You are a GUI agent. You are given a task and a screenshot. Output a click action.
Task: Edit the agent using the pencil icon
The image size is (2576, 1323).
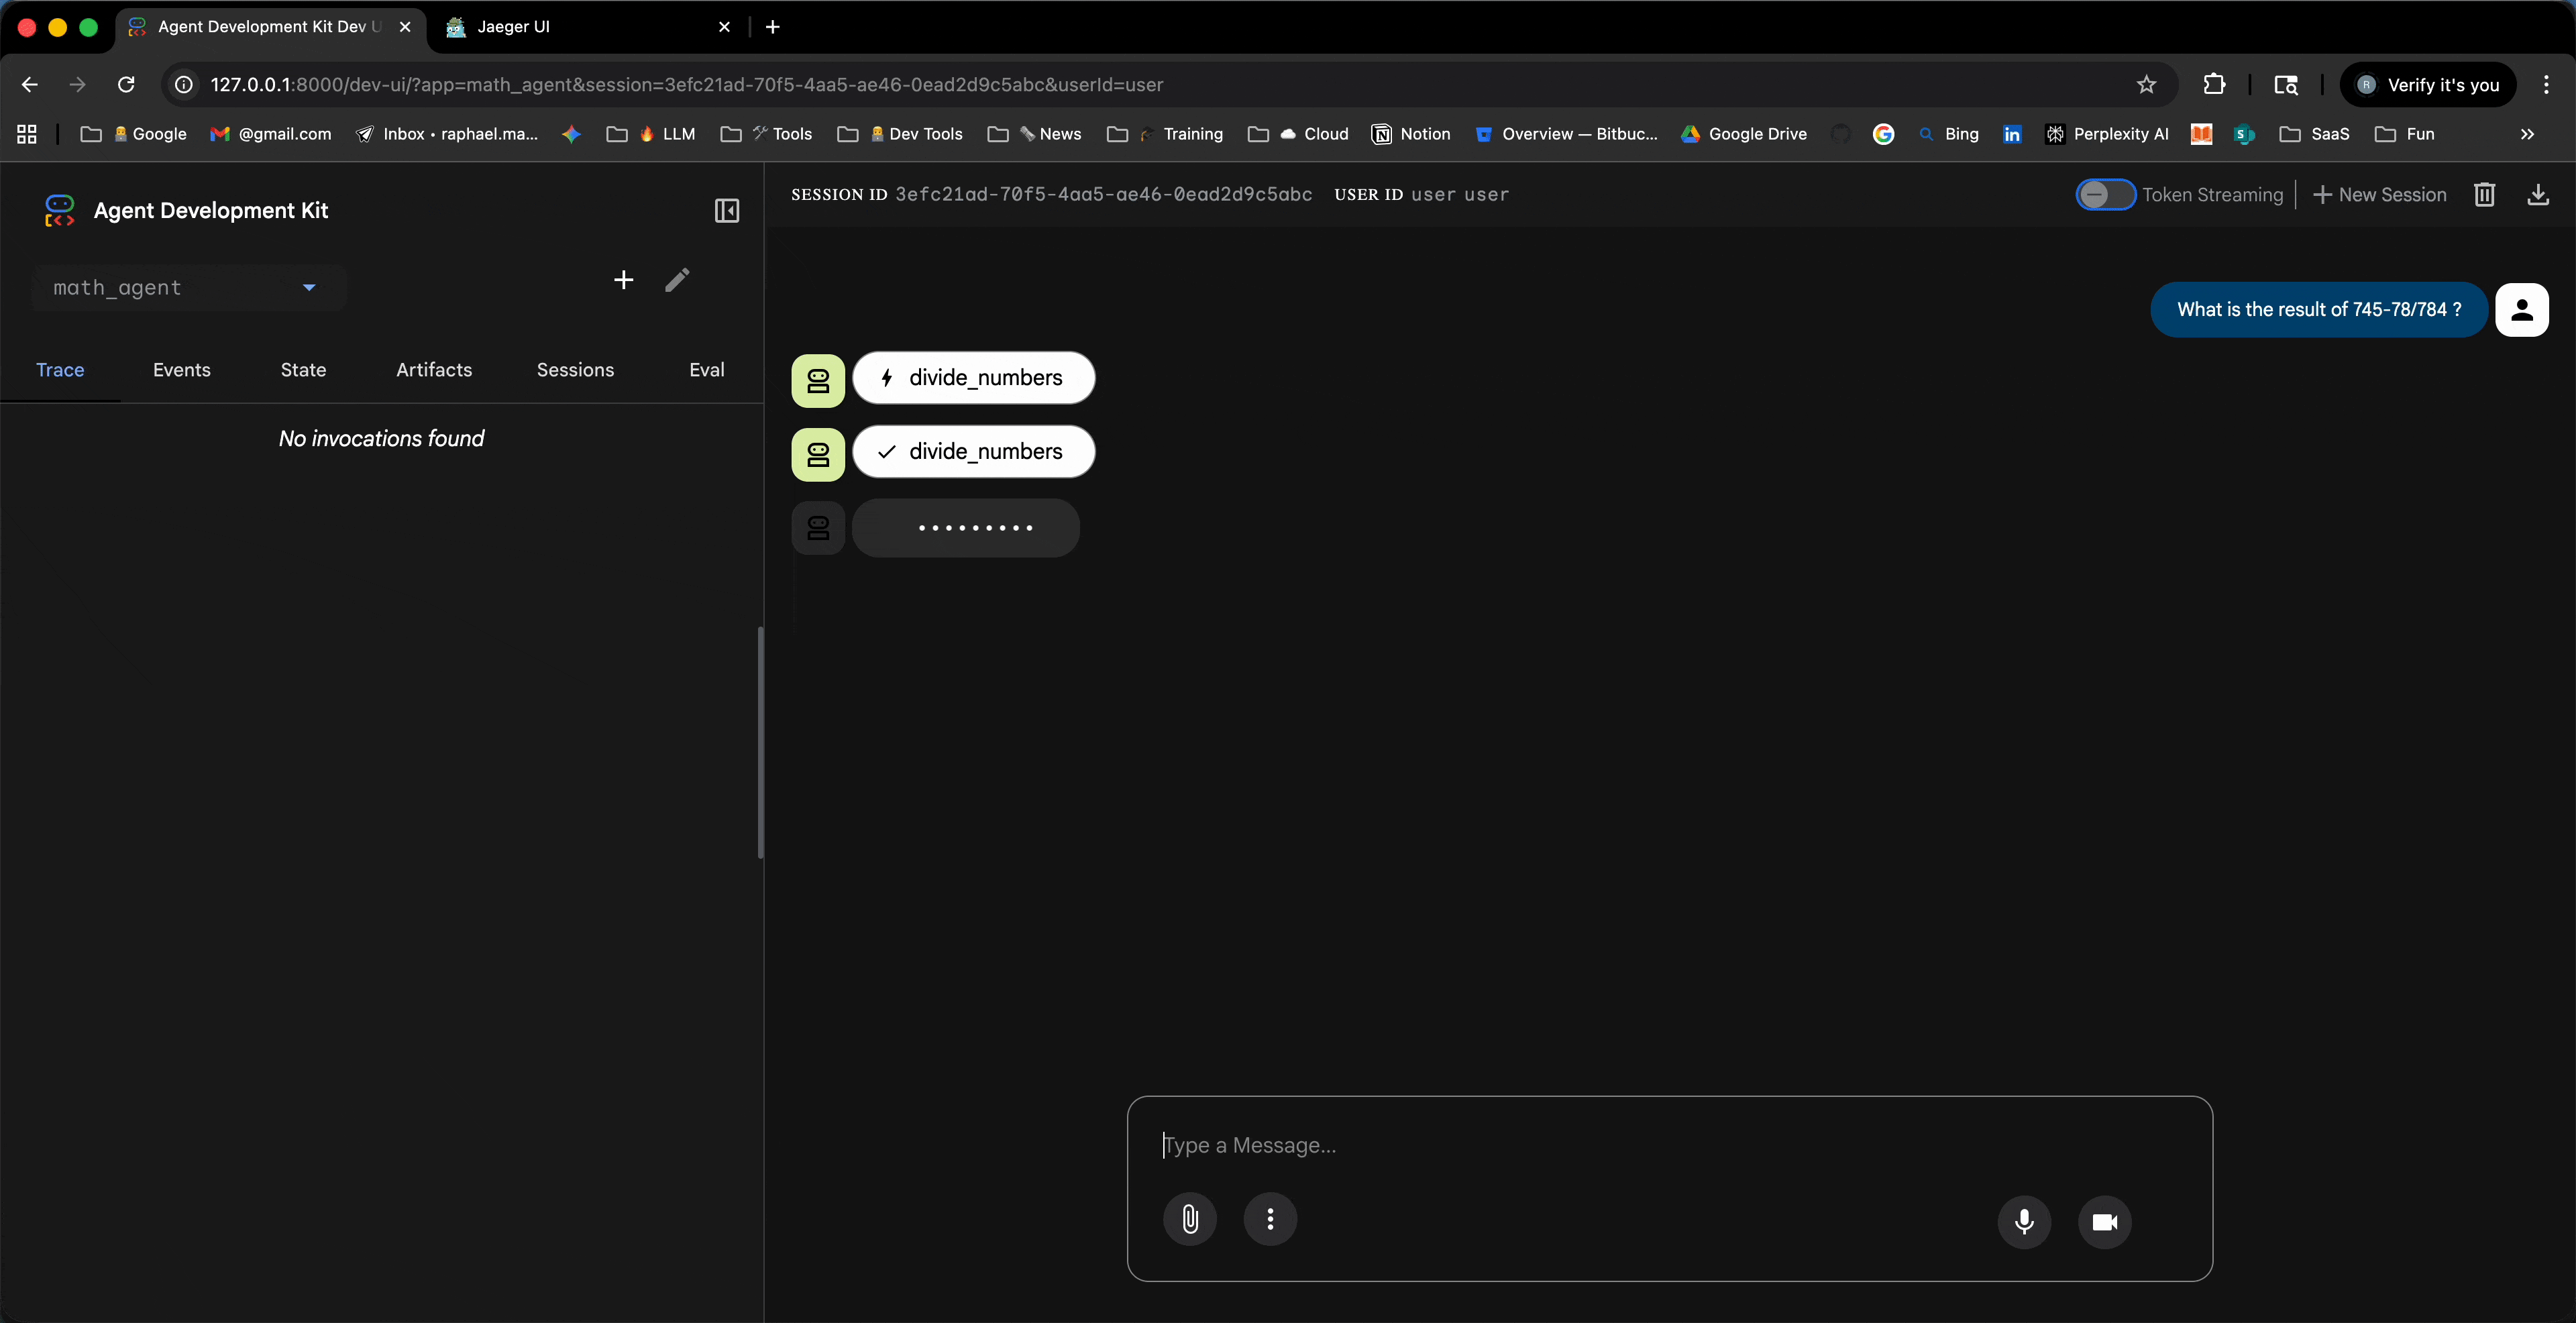(x=678, y=280)
